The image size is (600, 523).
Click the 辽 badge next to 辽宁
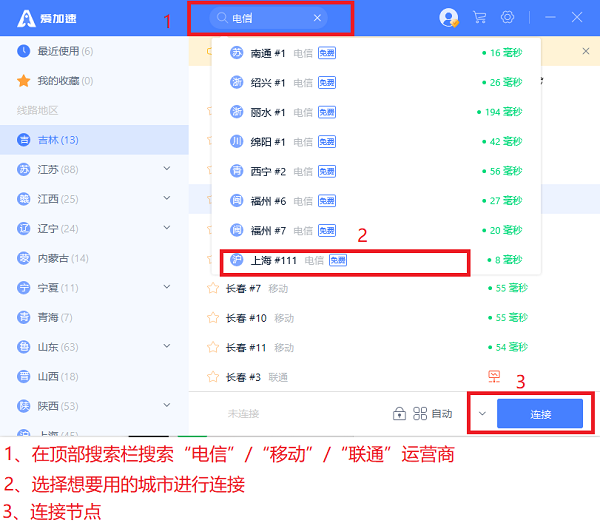click(x=24, y=228)
